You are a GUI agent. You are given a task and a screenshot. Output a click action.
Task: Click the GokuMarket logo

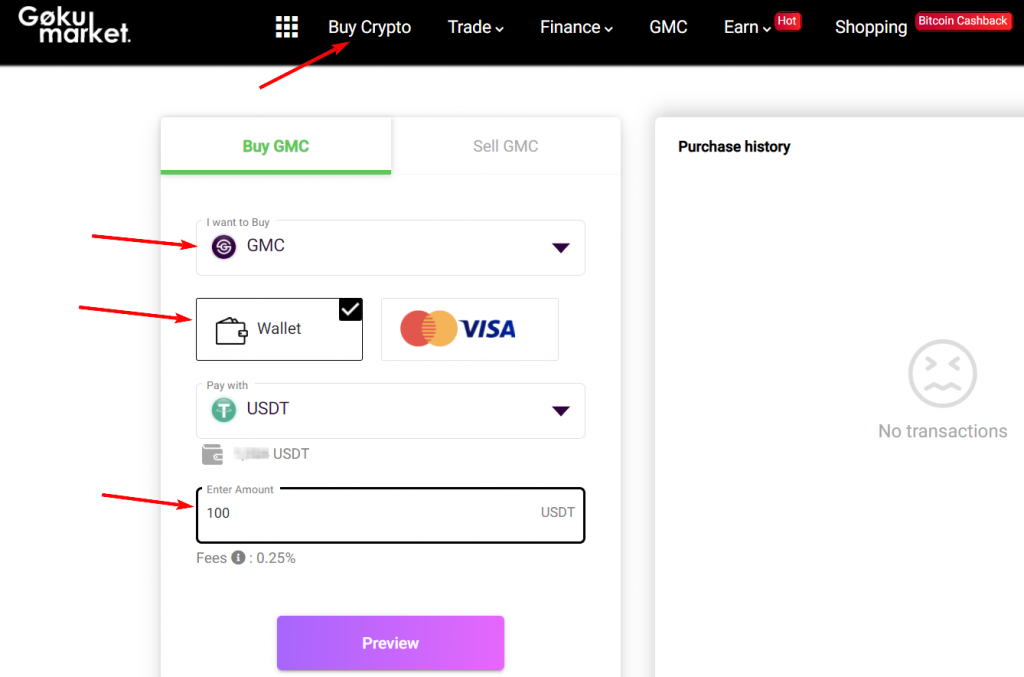(x=74, y=25)
